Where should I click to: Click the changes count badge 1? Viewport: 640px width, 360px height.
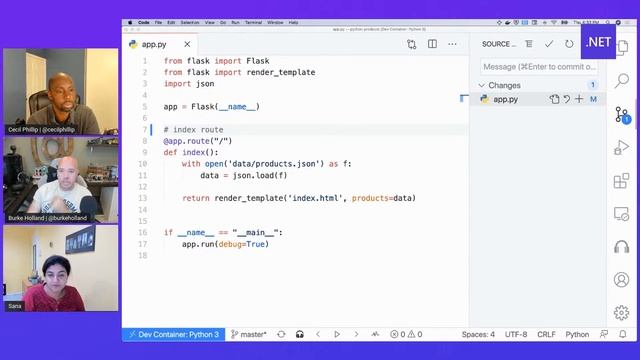[x=593, y=85]
